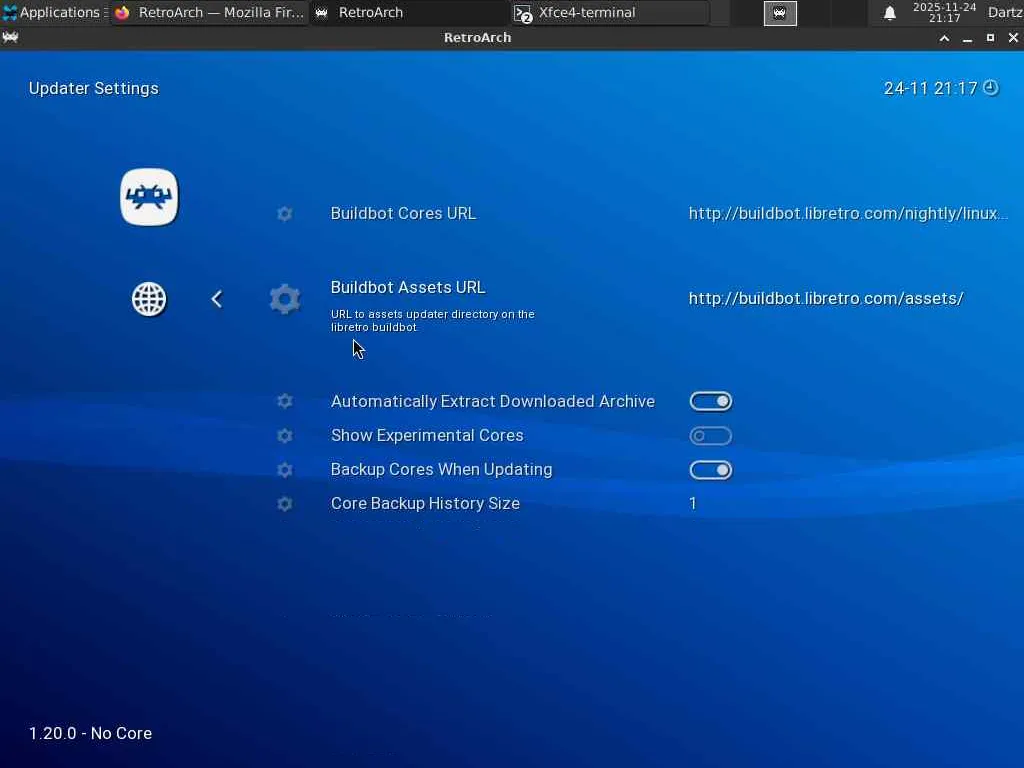Go back with the left chevron arrow
This screenshot has height=768, width=1024.
(217, 299)
